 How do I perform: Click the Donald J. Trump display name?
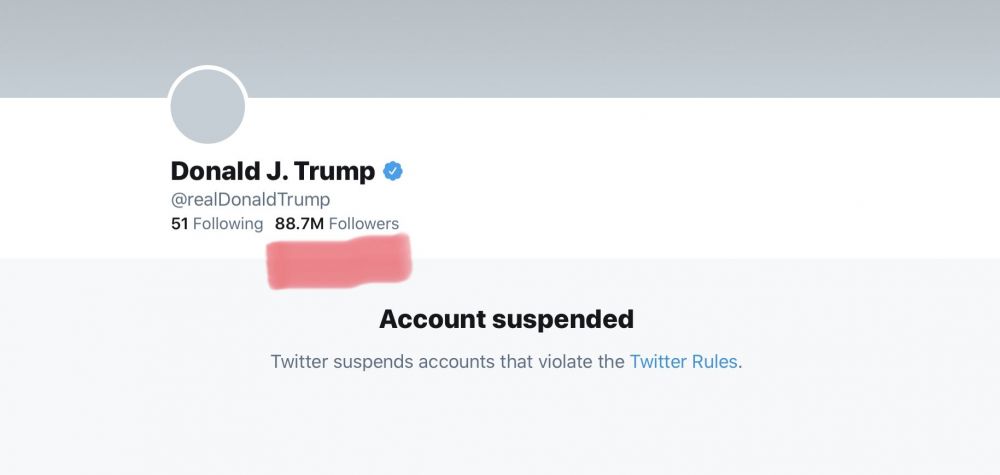click(272, 171)
